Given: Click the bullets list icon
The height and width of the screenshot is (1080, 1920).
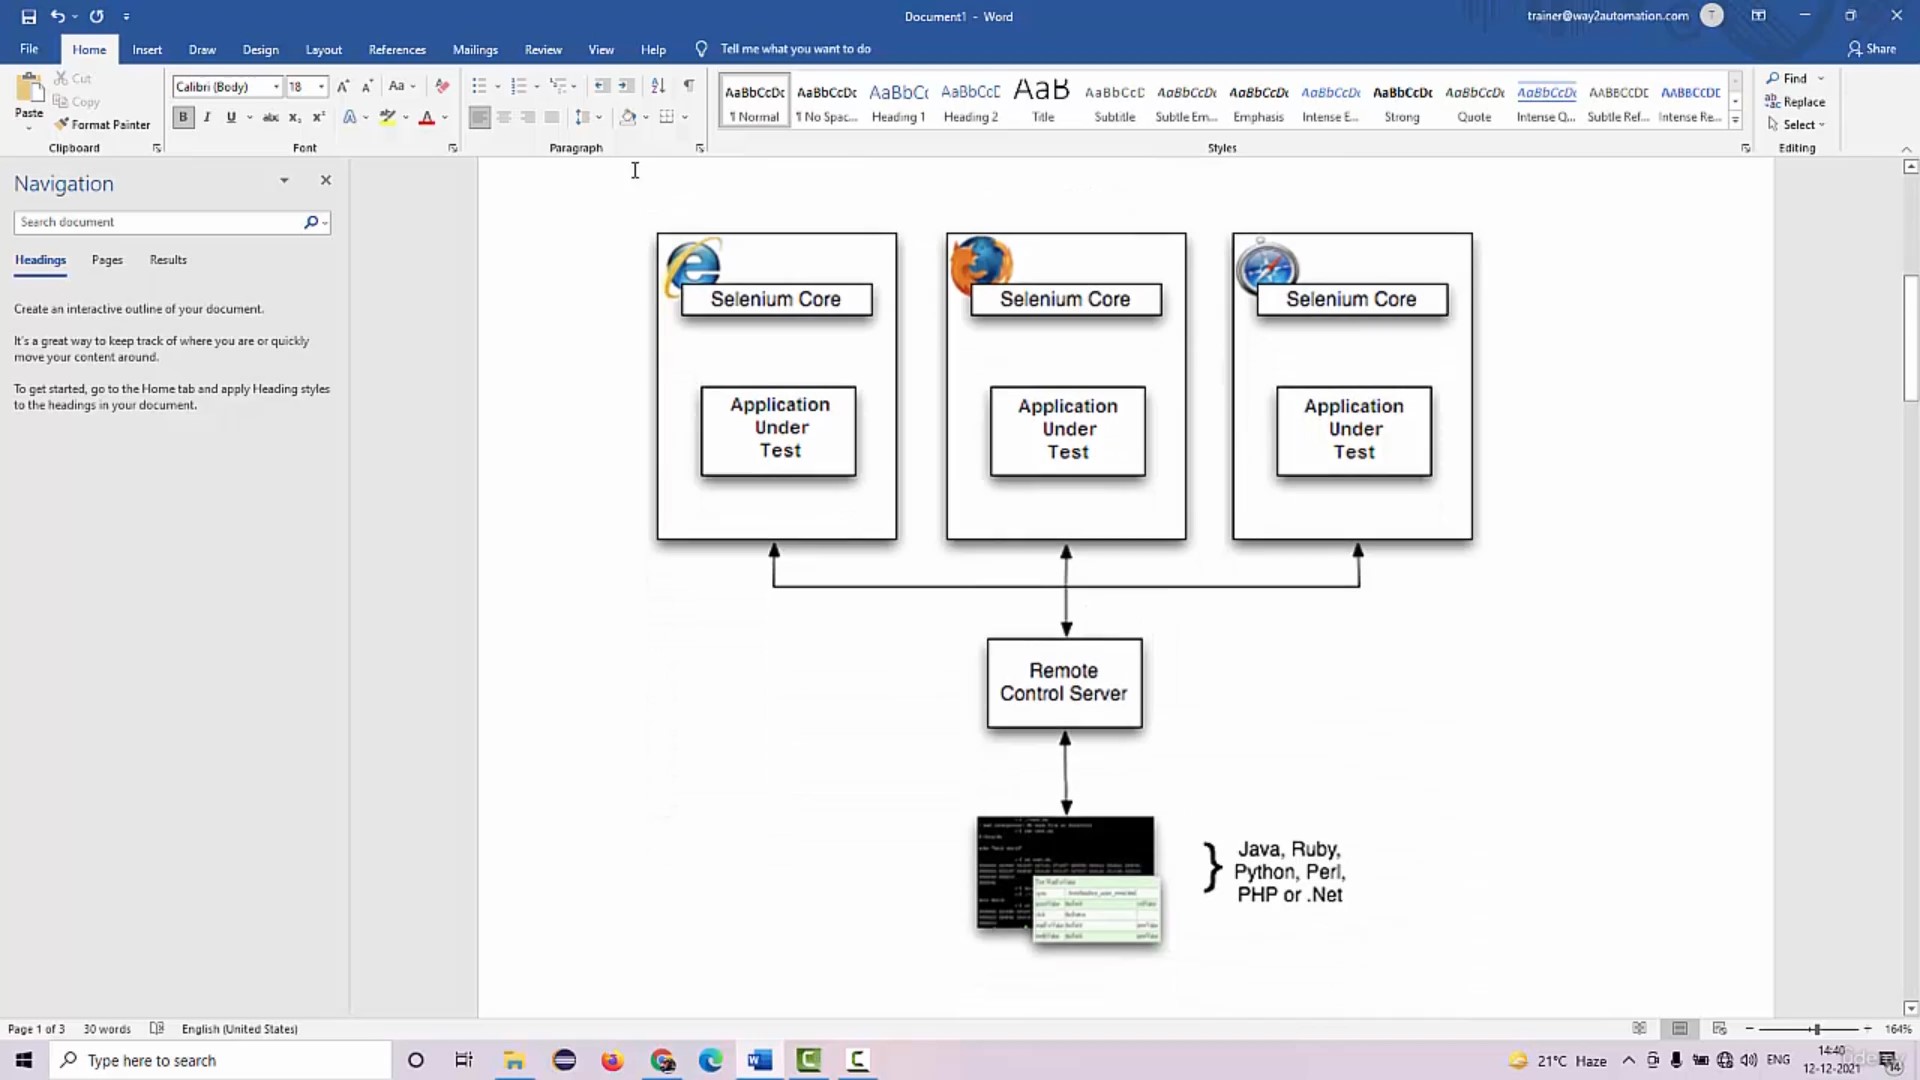Looking at the screenshot, I should coord(479,87).
